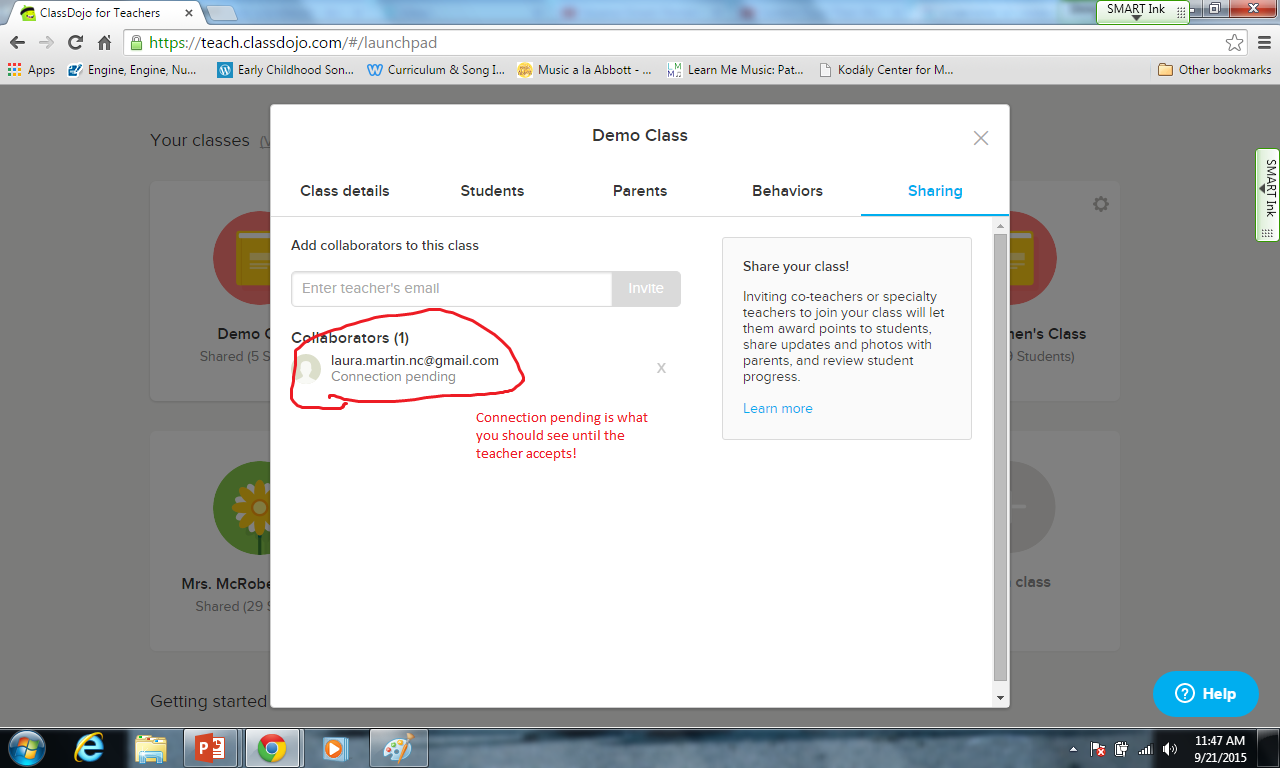Open Other bookmarks folder

(1214, 70)
